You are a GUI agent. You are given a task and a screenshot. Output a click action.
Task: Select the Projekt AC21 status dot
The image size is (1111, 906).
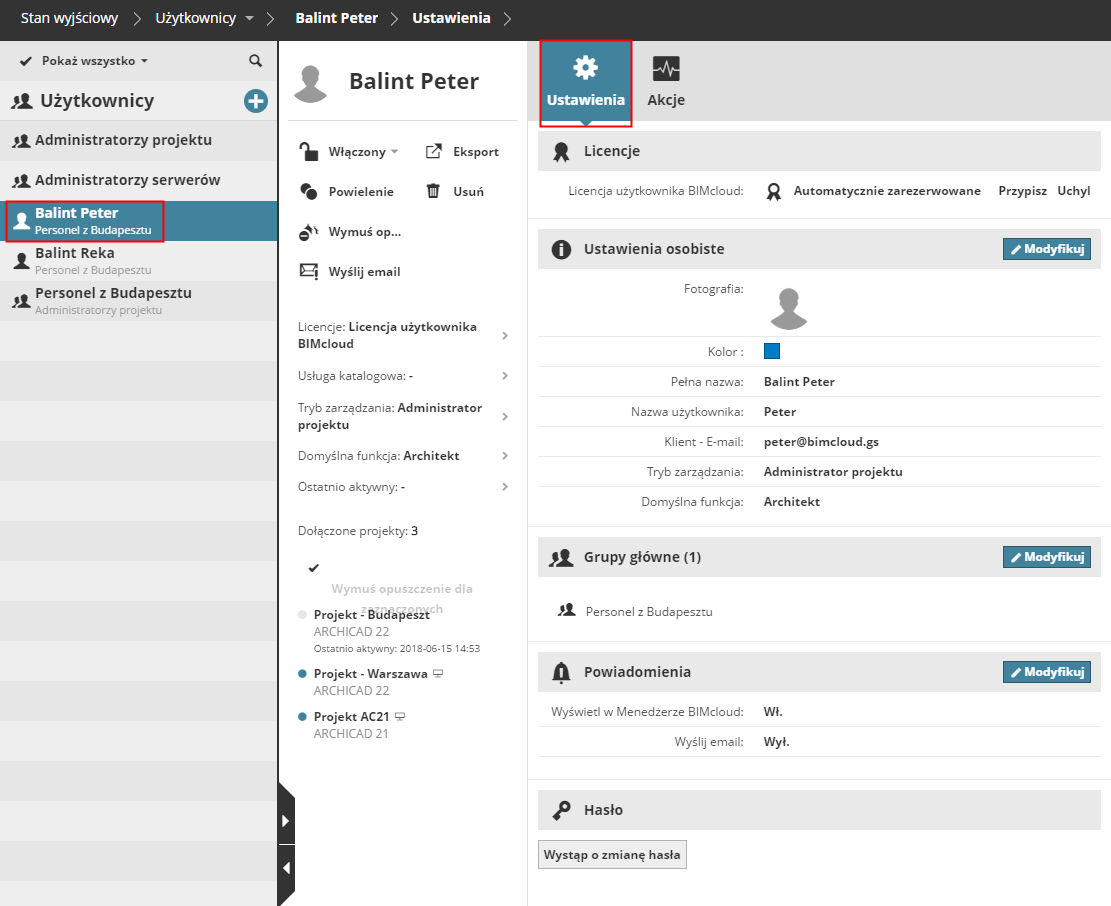[x=303, y=717]
